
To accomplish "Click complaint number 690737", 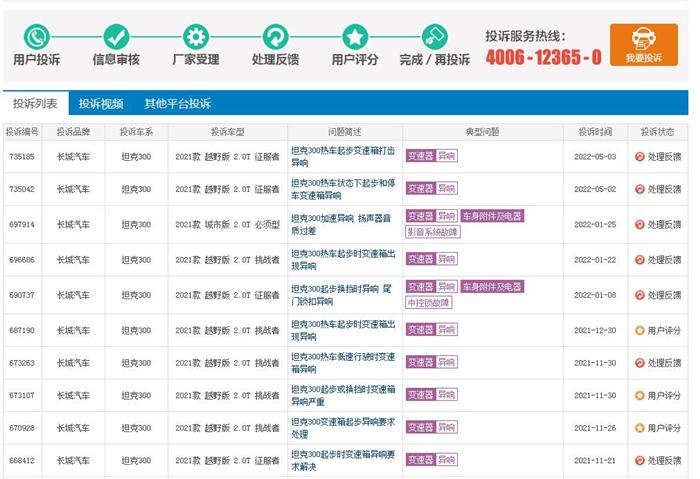I will pyautogui.click(x=22, y=295).
